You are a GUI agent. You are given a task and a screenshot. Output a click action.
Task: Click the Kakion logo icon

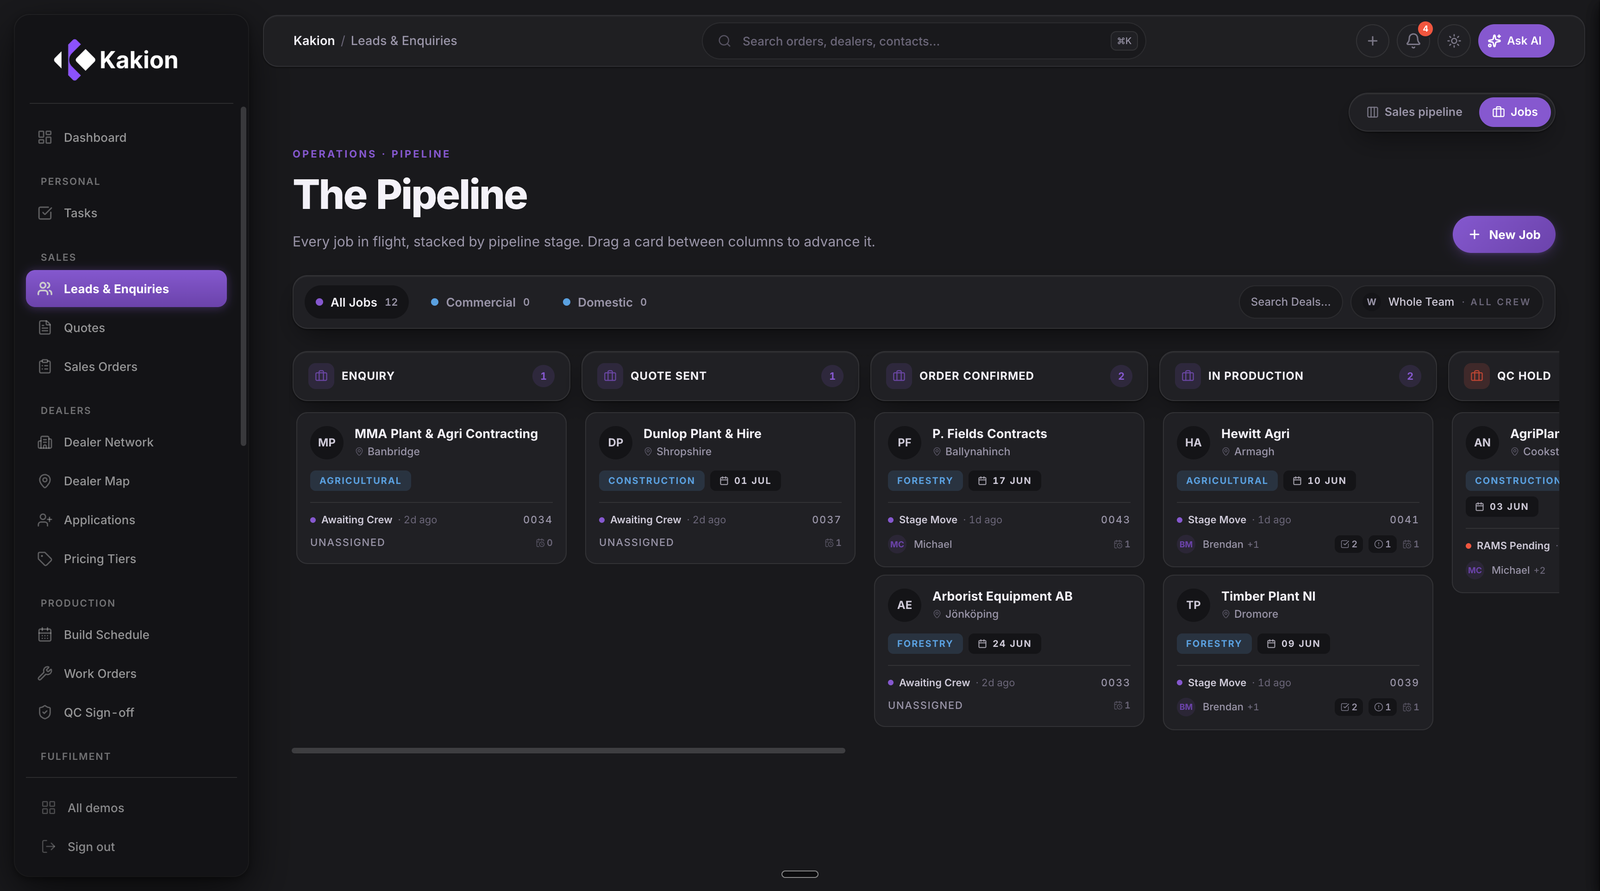tap(74, 60)
